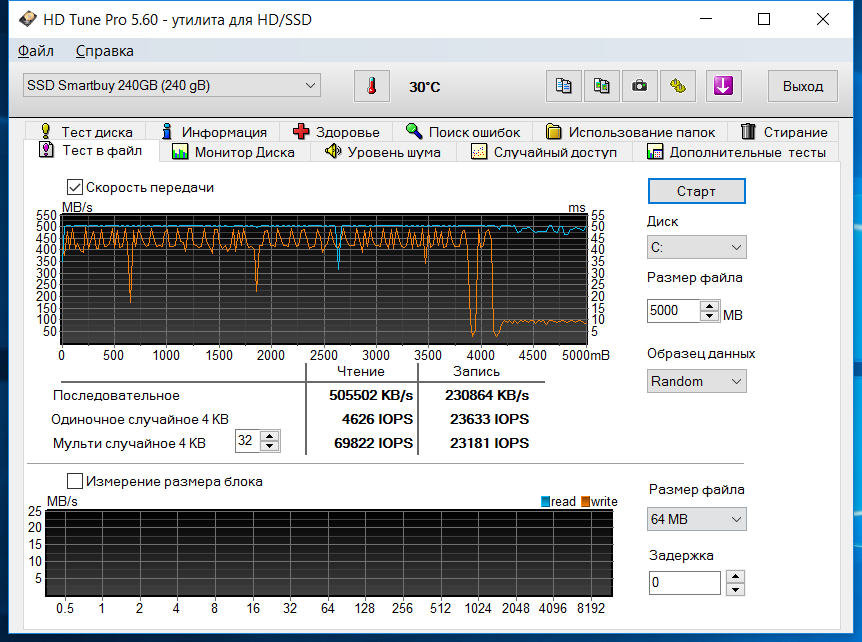Click the Выход button
The image size is (862, 642).
coord(803,86)
